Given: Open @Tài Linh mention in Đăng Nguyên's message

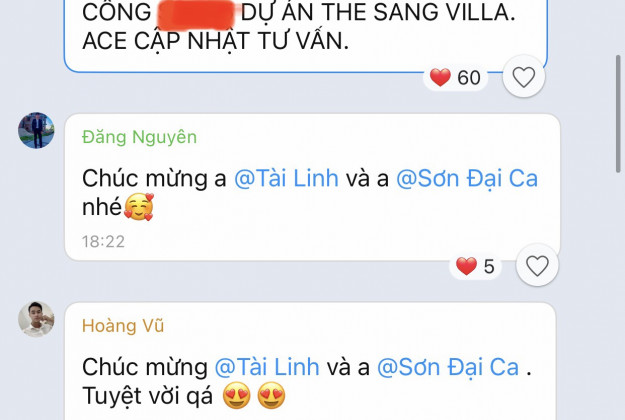Looking at the screenshot, I should pyautogui.click(x=286, y=178).
